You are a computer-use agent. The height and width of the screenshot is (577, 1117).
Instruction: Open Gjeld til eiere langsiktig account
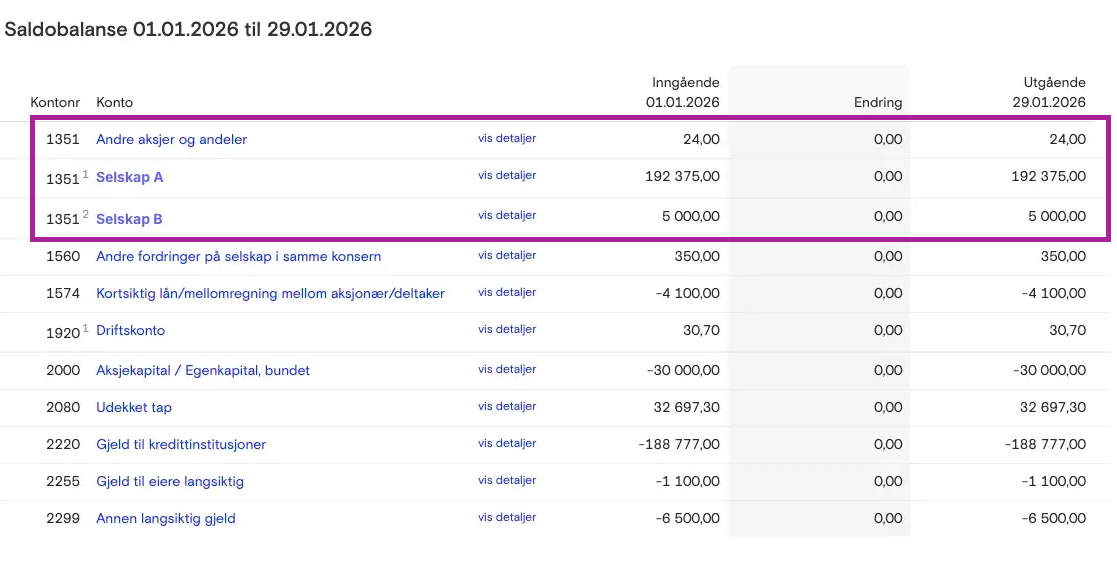pyautogui.click(x=170, y=482)
